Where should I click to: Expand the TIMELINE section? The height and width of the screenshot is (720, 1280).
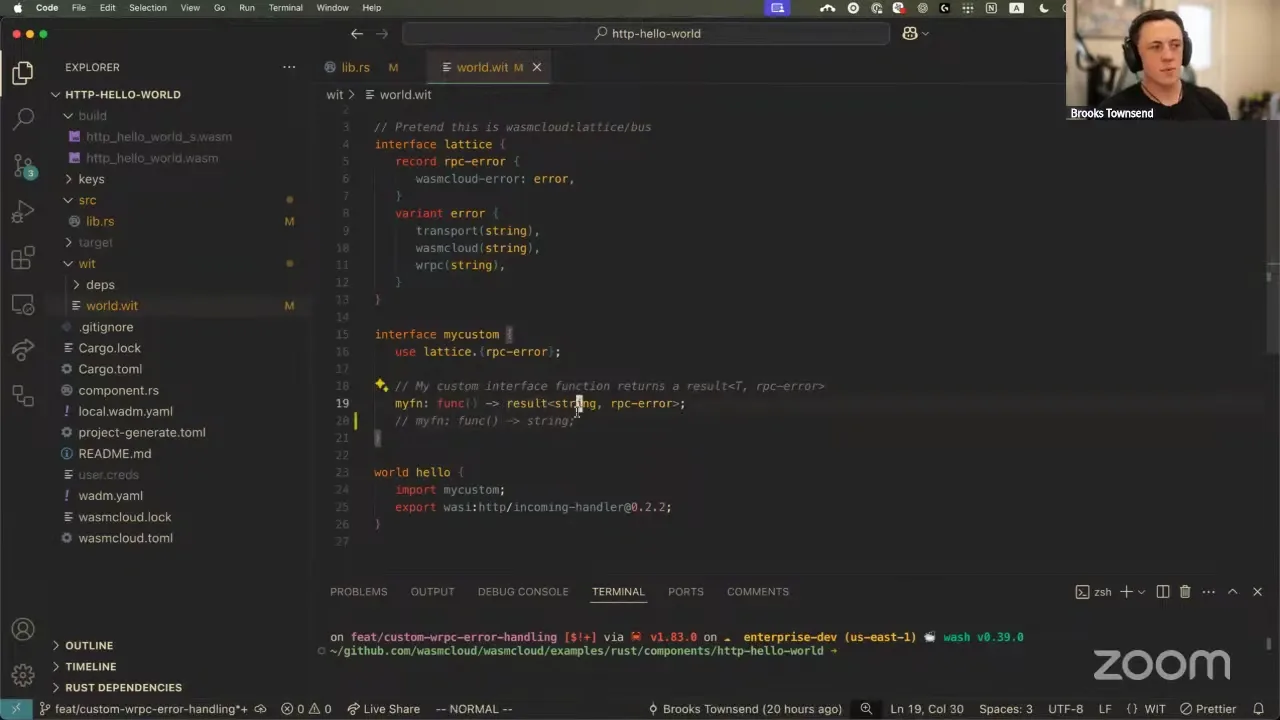[x=90, y=666]
